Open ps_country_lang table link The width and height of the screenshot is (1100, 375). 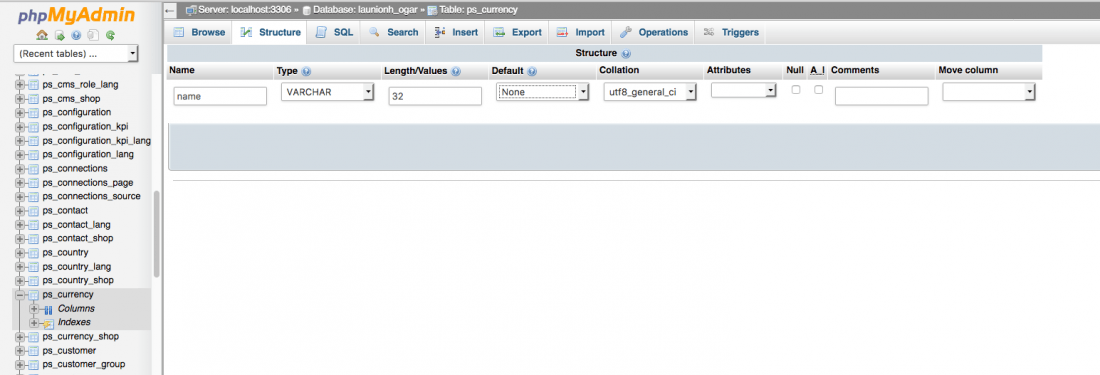click(76, 266)
